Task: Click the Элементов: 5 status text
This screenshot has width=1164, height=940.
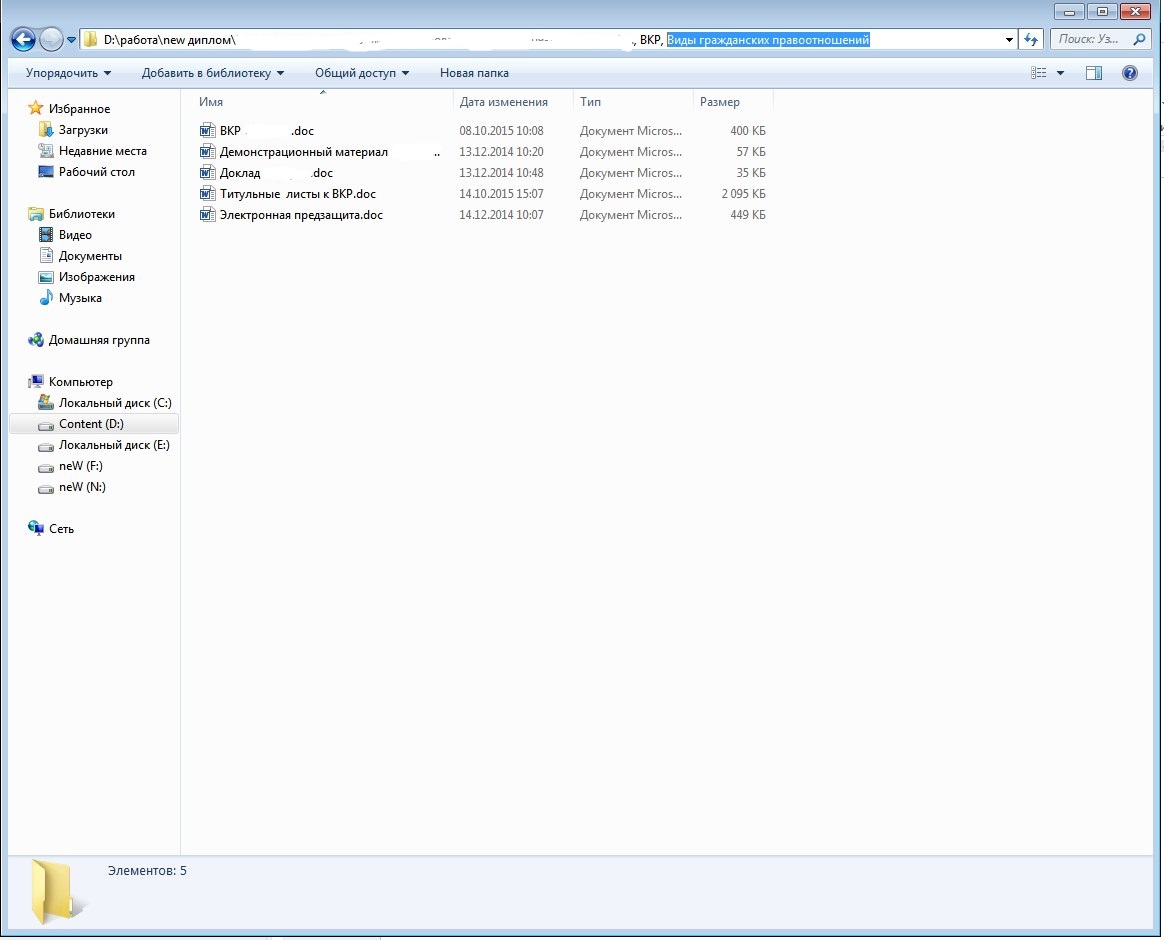Action: point(147,870)
